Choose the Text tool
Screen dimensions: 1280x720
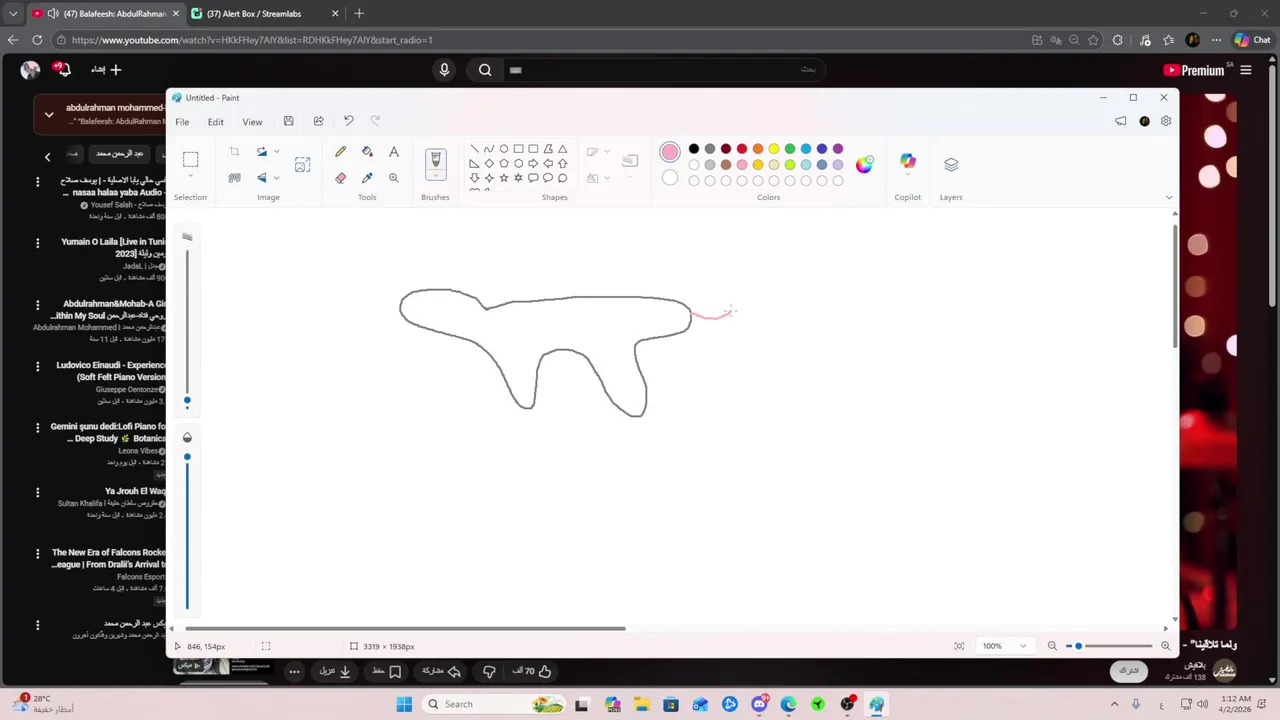coord(394,152)
